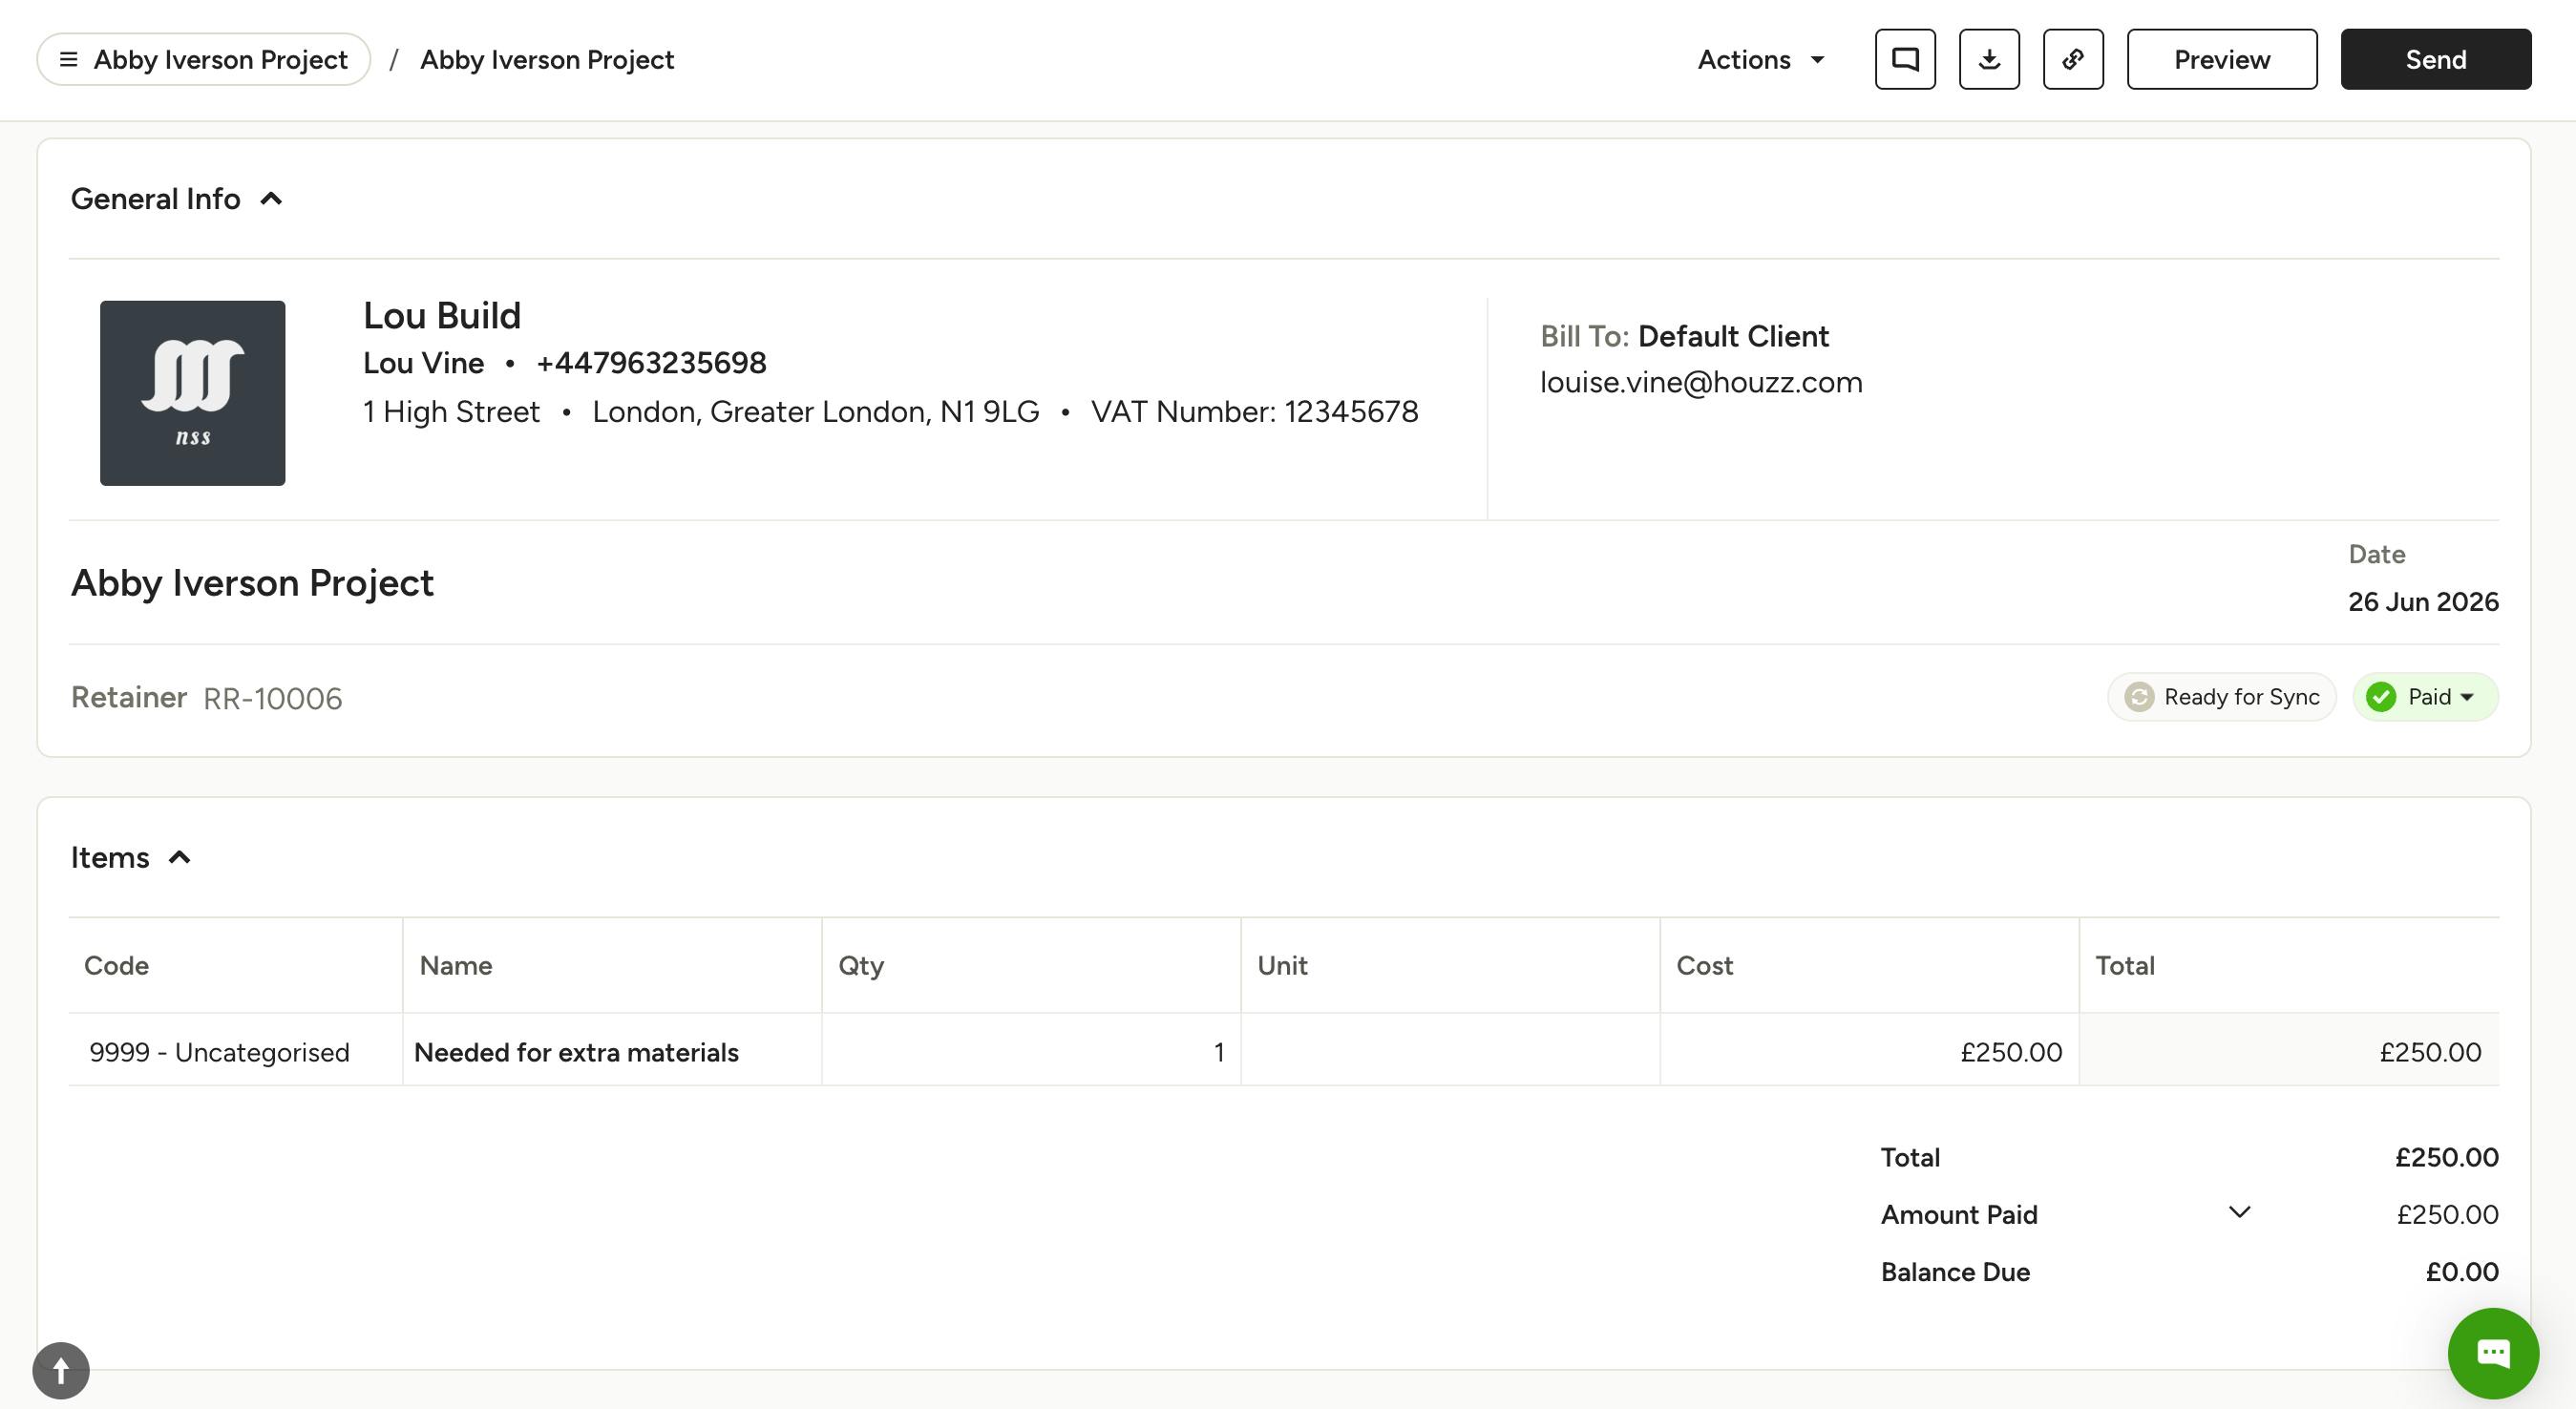
Task: Click the item row Total £250.00 cell
Action: click(2289, 1051)
